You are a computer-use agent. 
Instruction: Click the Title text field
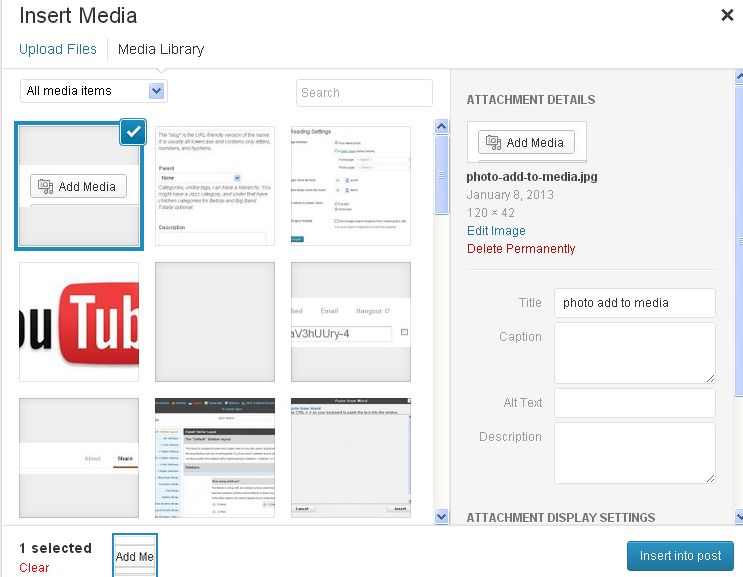pyautogui.click(x=634, y=303)
